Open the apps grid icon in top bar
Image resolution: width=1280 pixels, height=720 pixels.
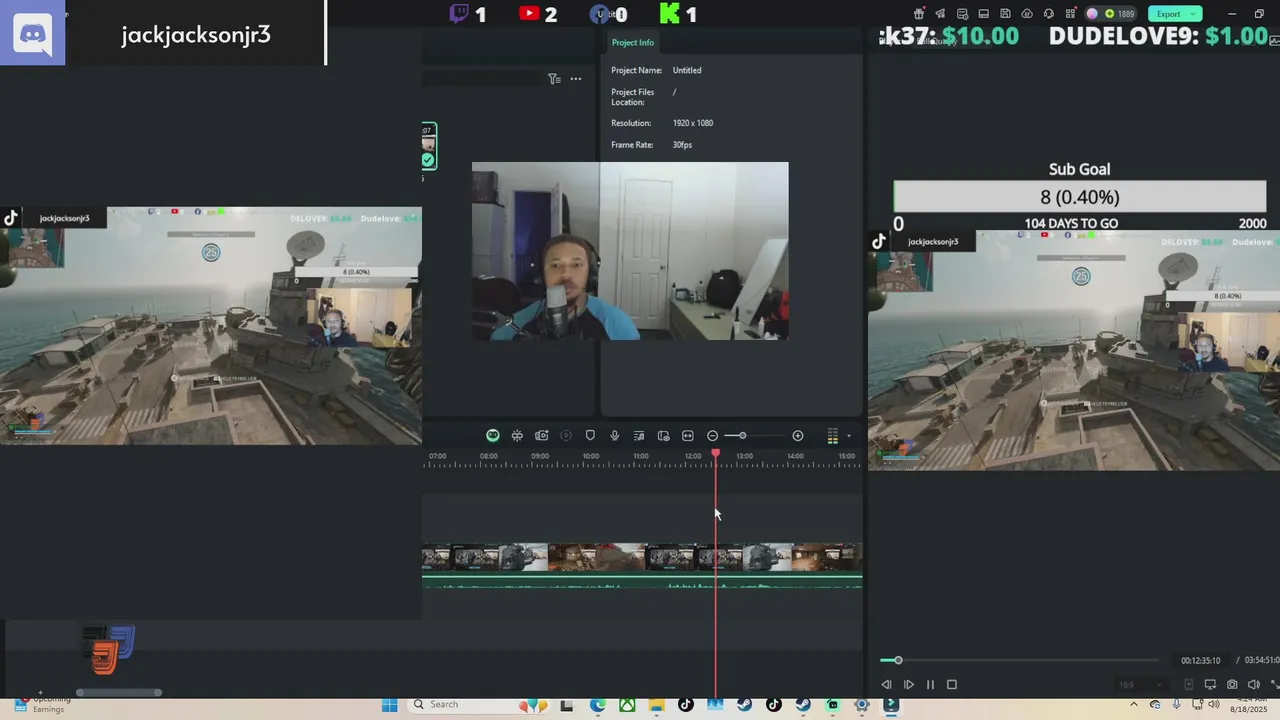[x=1070, y=14]
